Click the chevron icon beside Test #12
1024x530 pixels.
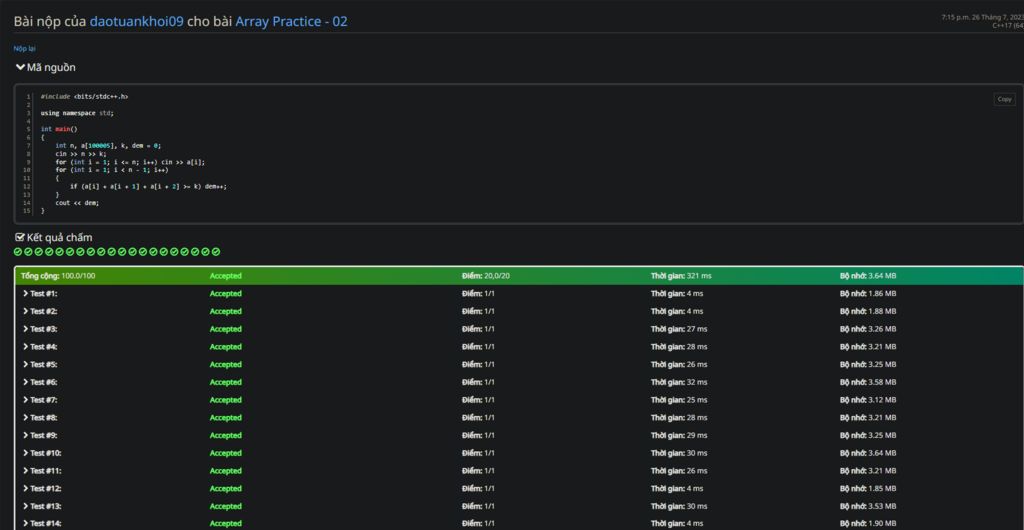(25, 488)
